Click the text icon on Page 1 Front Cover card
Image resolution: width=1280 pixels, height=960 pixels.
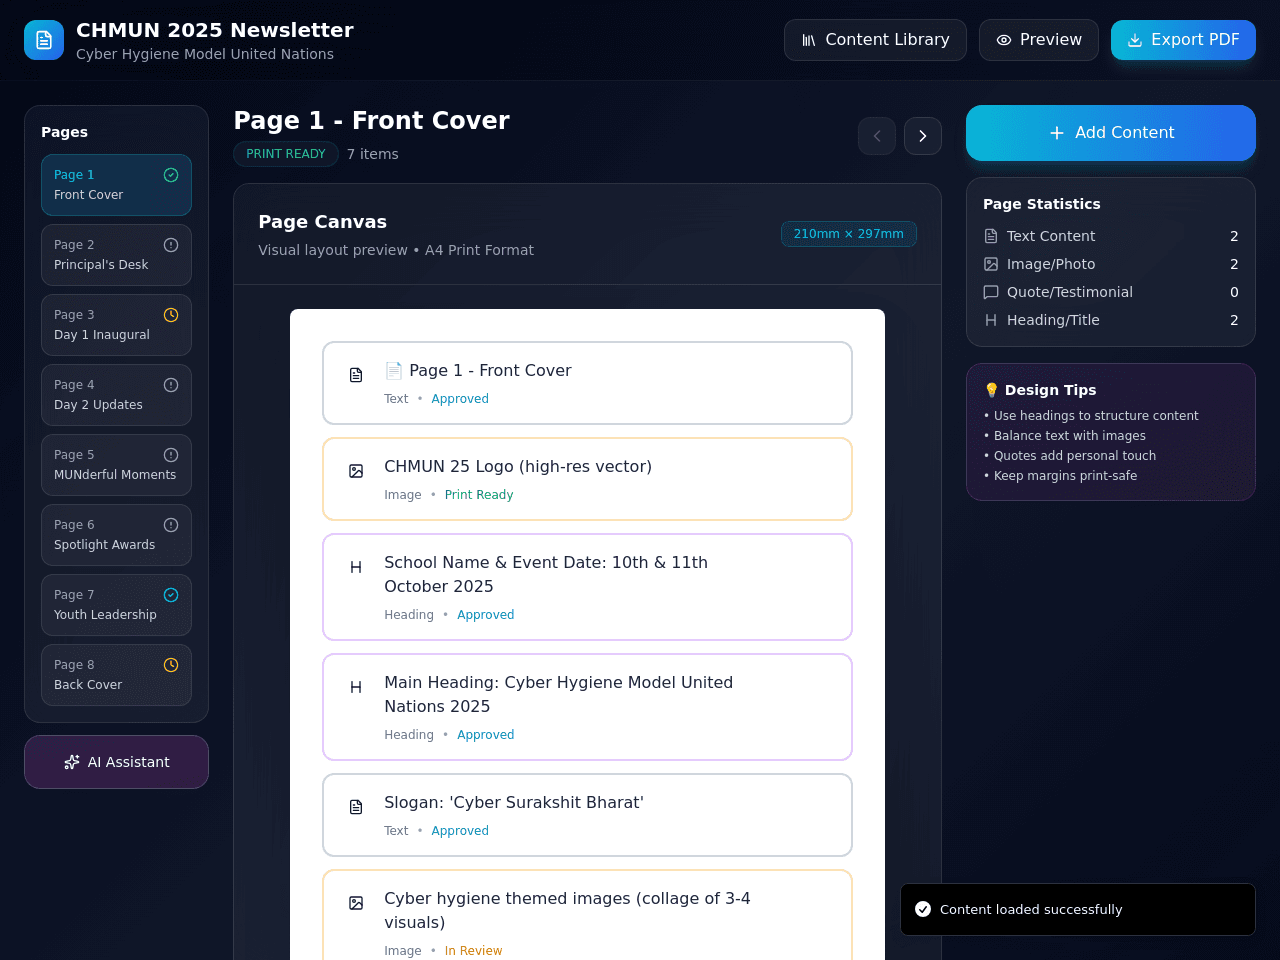click(356, 375)
